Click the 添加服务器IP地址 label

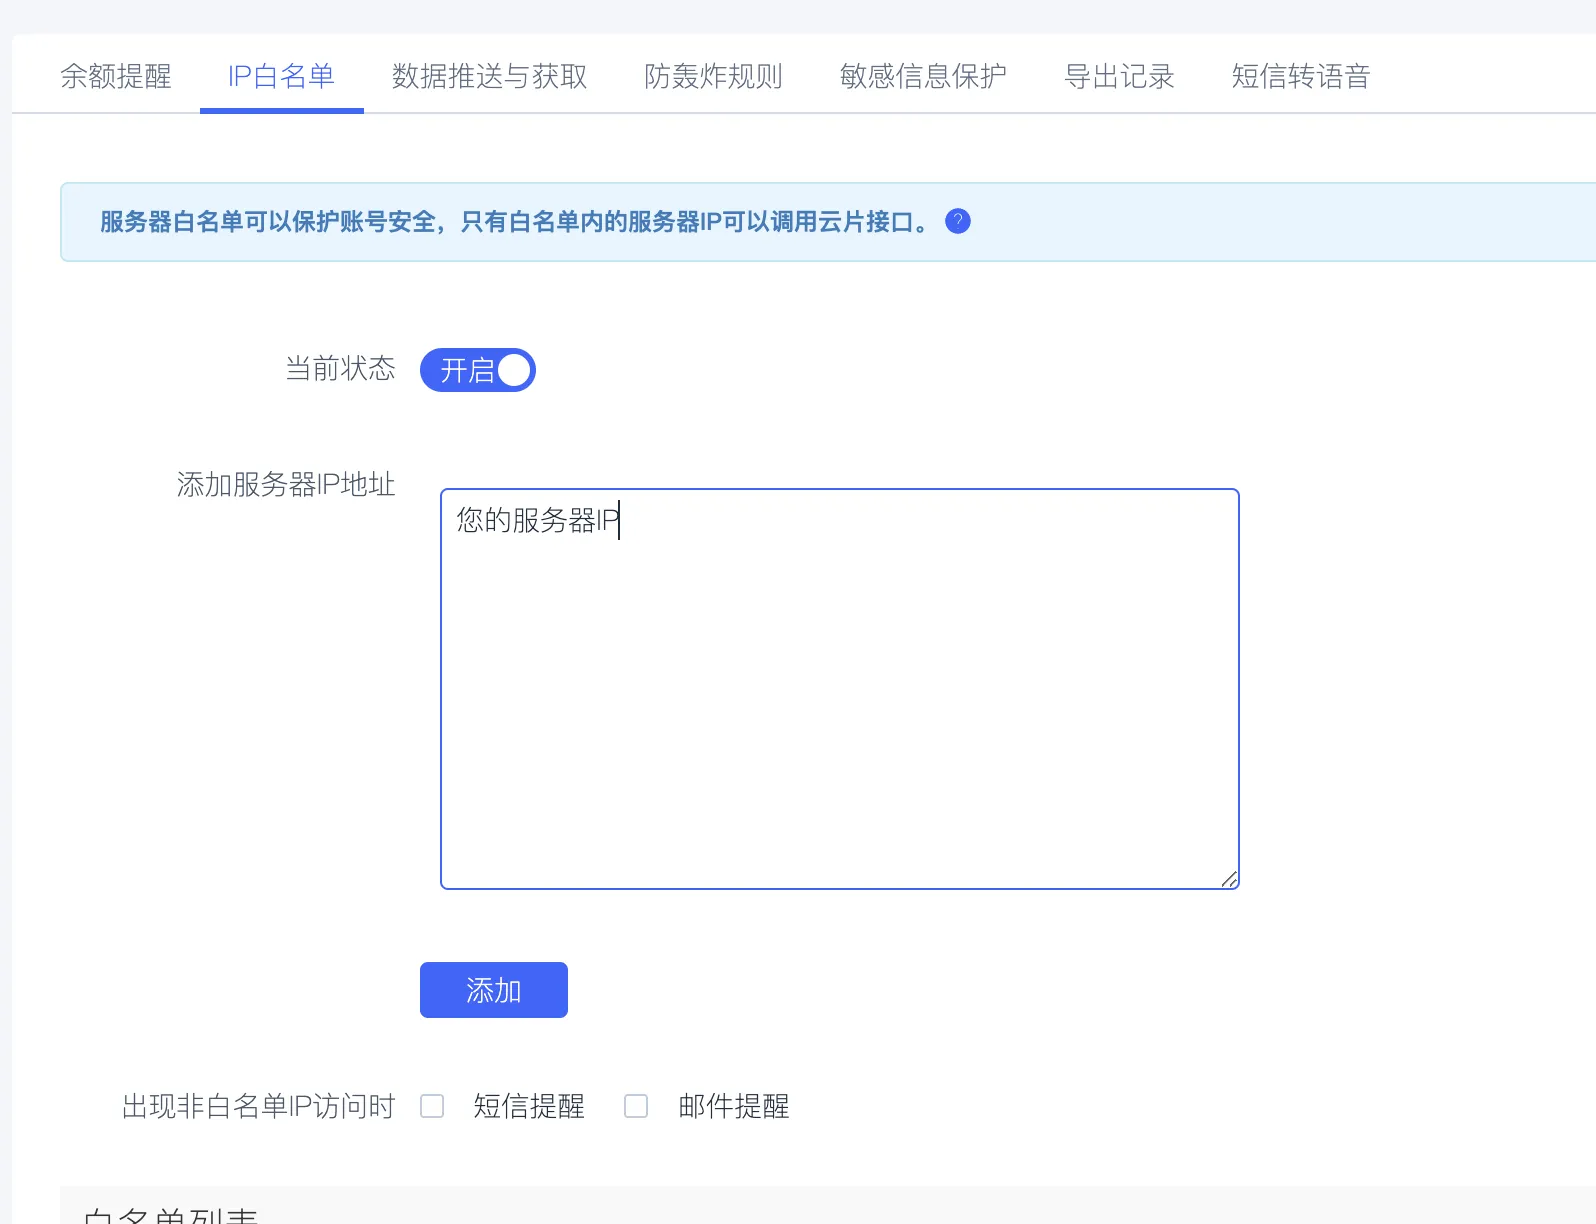286,485
